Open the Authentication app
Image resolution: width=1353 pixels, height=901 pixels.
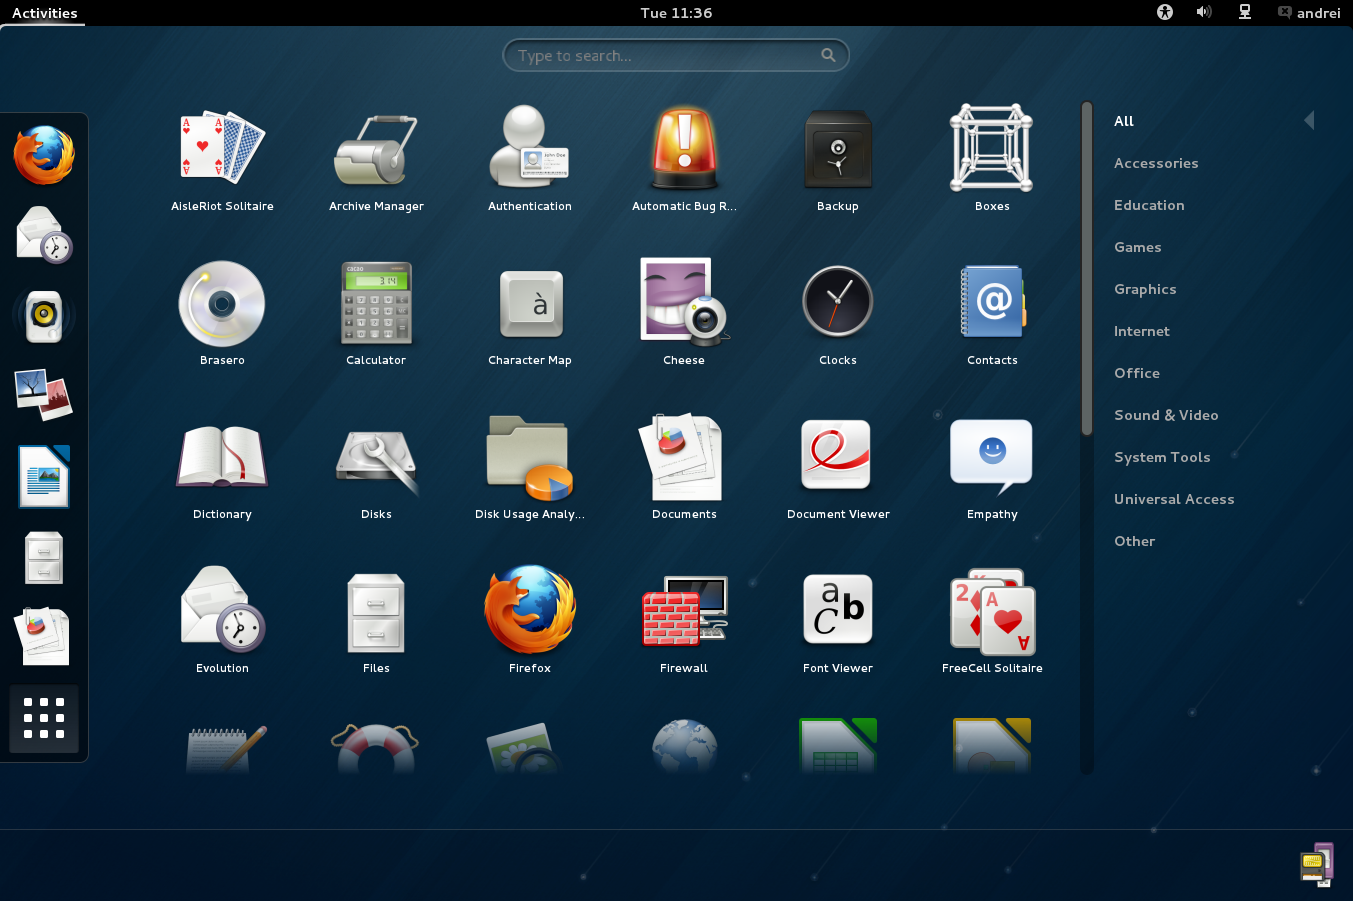coord(530,158)
